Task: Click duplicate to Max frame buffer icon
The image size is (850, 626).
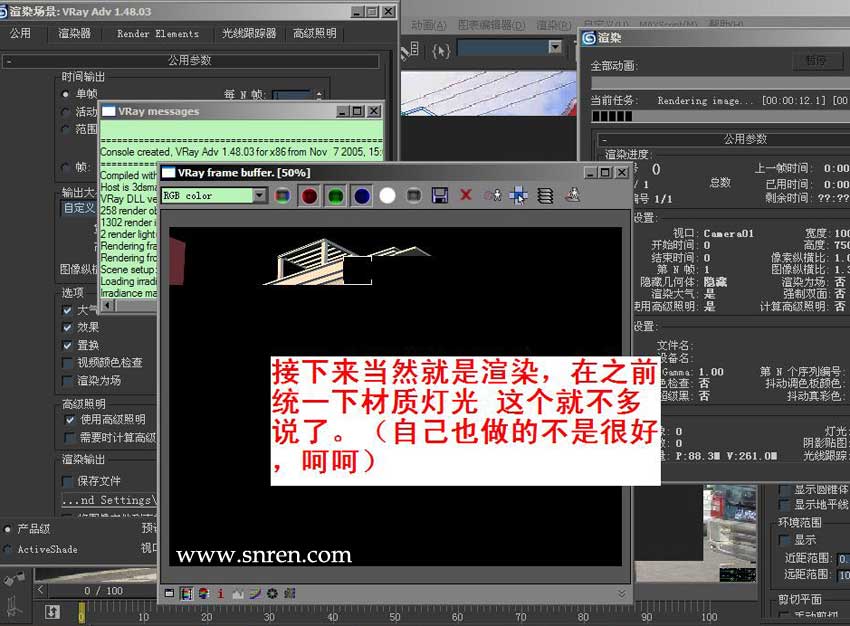Action: pos(492,195)
